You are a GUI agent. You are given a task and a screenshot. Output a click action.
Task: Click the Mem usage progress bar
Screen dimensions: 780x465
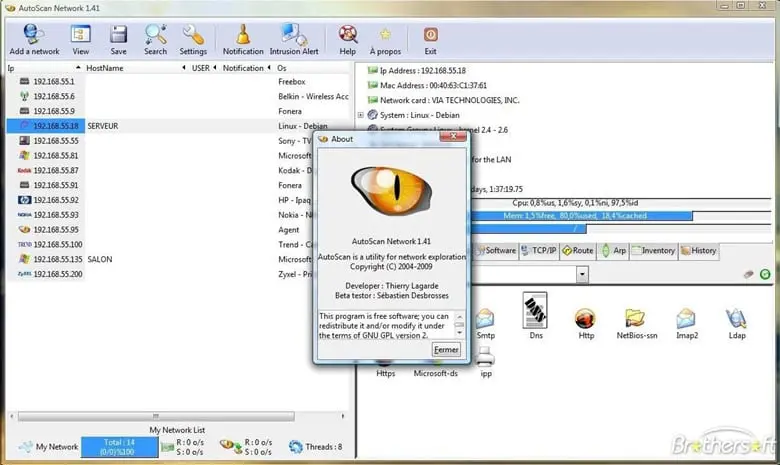580,214
